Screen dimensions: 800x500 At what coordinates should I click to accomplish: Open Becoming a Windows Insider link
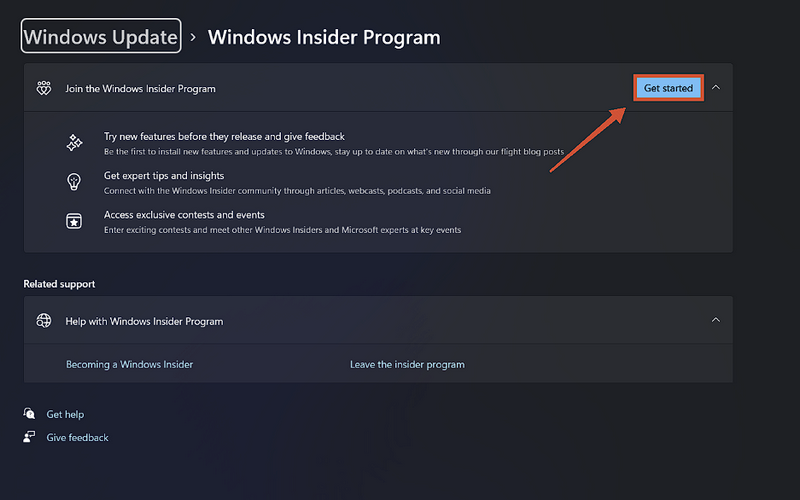[130, 364]
